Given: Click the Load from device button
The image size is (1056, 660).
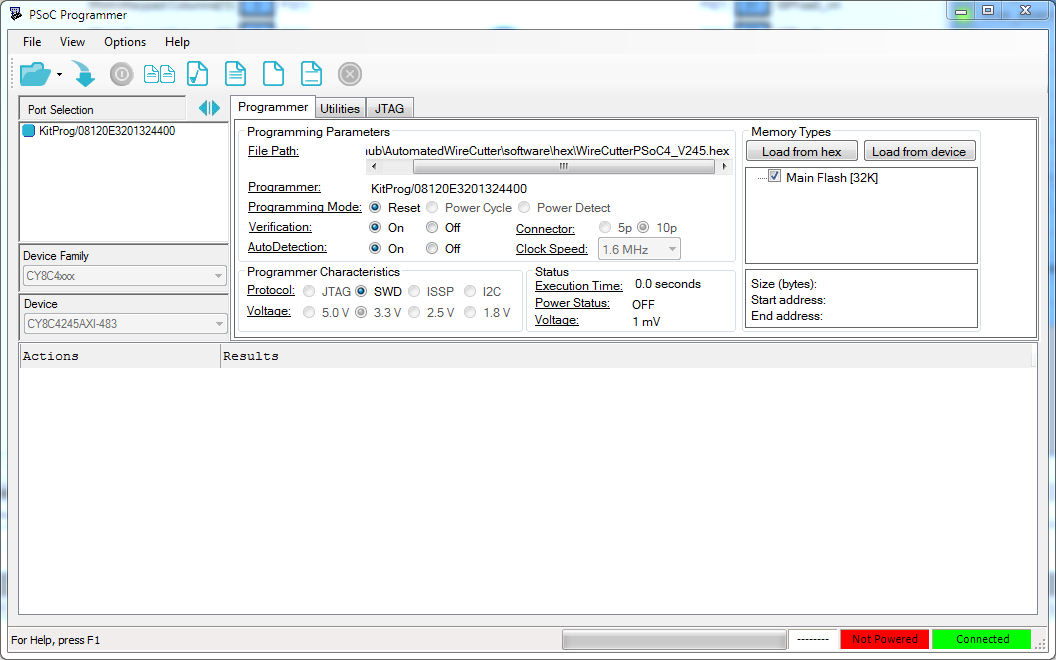Looking at the screenshot, I should coord(919,152).
